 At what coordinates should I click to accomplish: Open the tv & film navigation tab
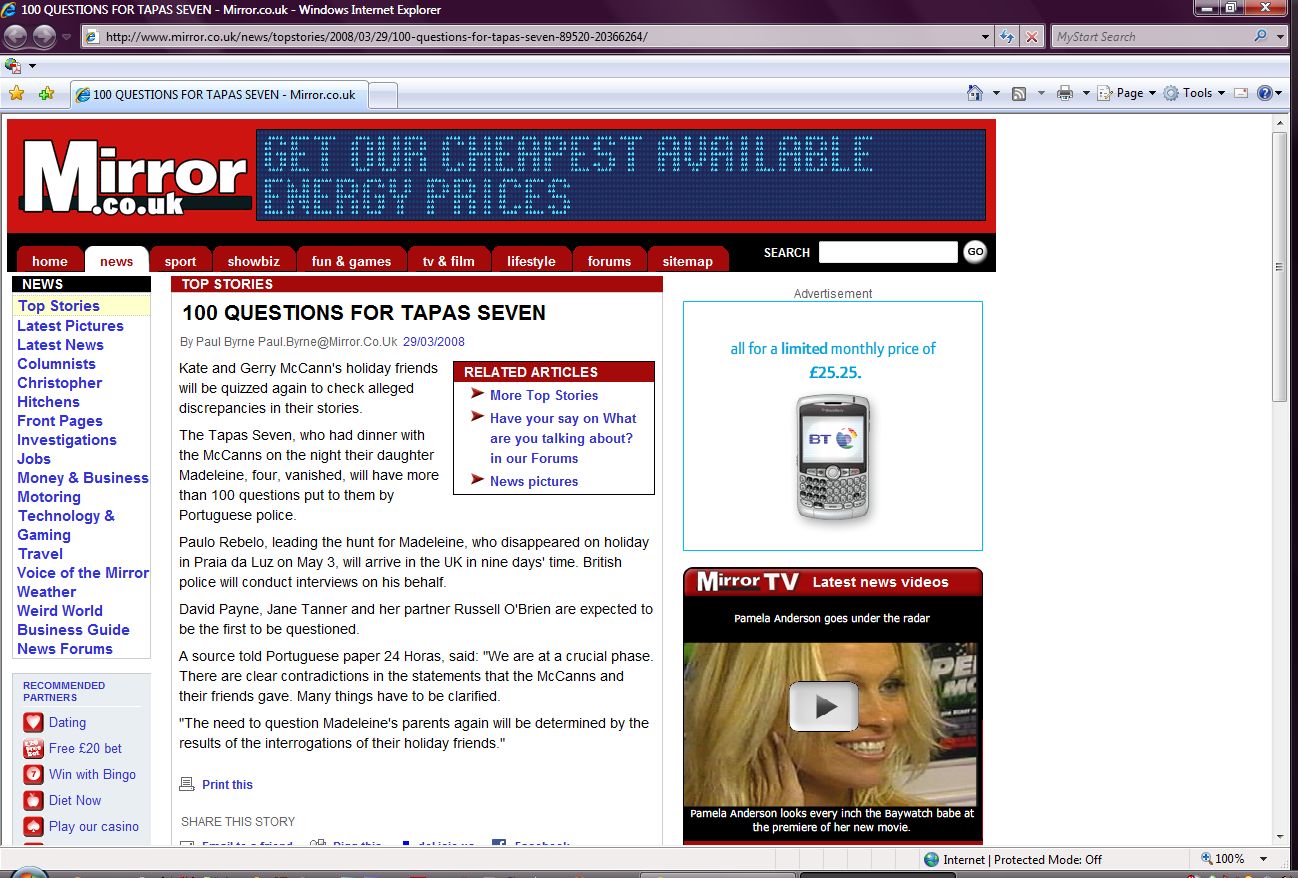448,261
